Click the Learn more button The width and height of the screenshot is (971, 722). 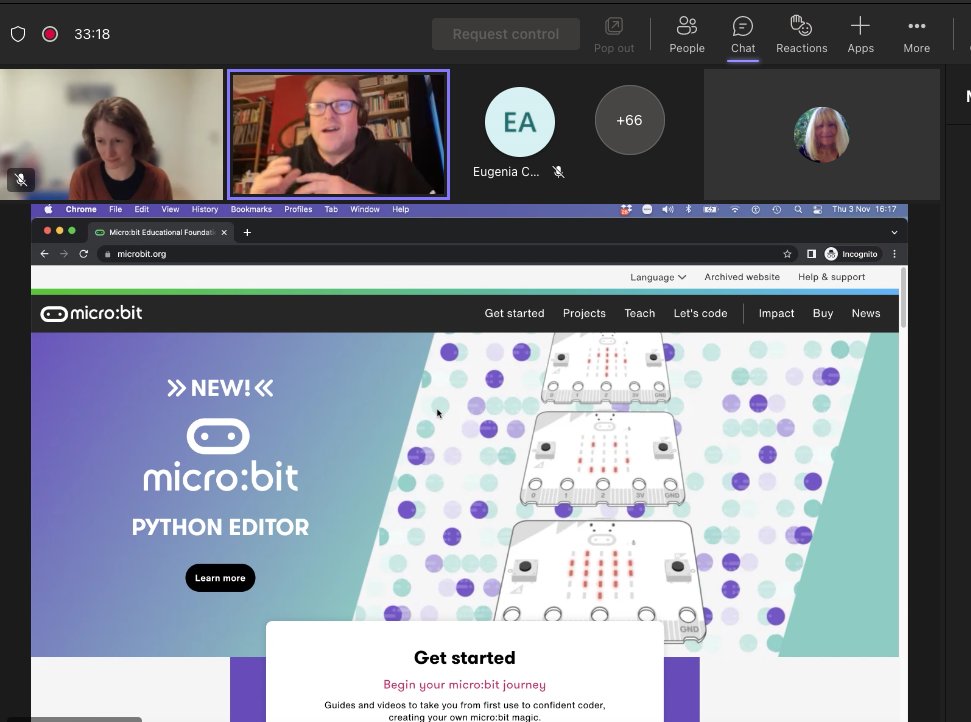click(220, 578)
